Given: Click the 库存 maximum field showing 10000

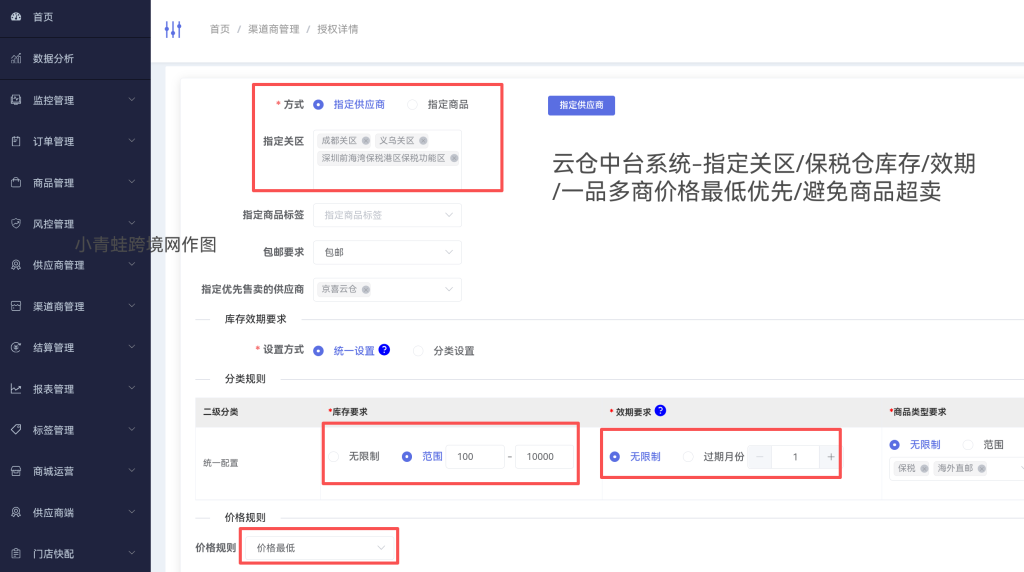Looking at the screenshot, I should (x=545, y=456).
